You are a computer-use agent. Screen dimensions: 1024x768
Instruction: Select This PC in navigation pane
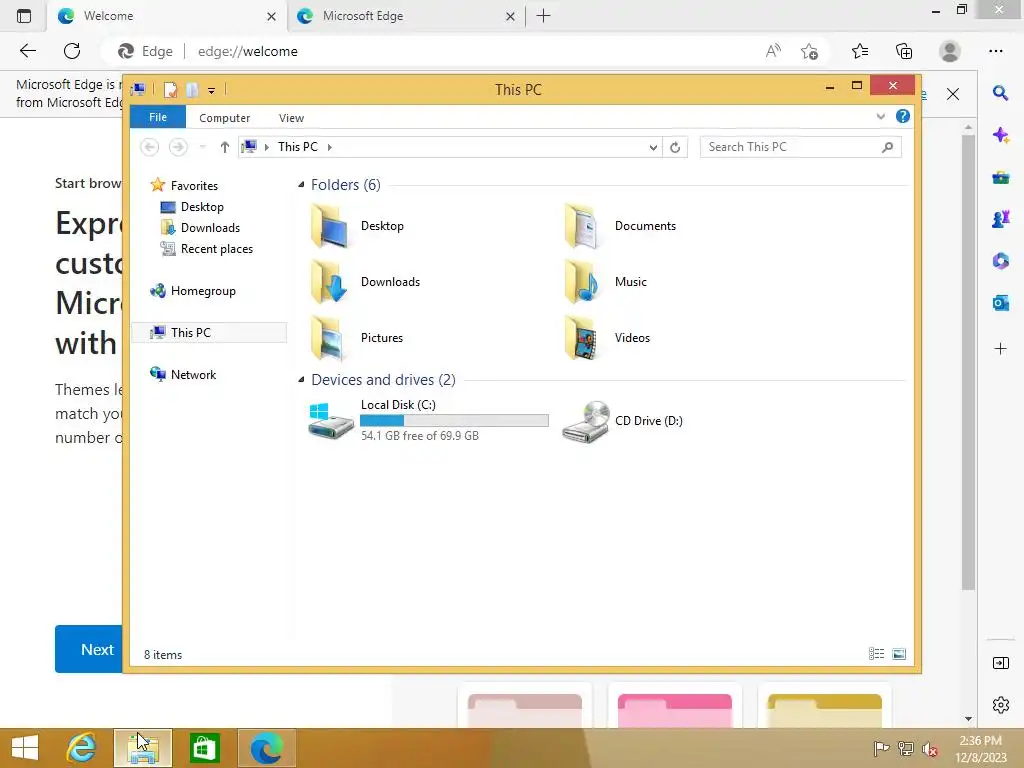point(209,333)
